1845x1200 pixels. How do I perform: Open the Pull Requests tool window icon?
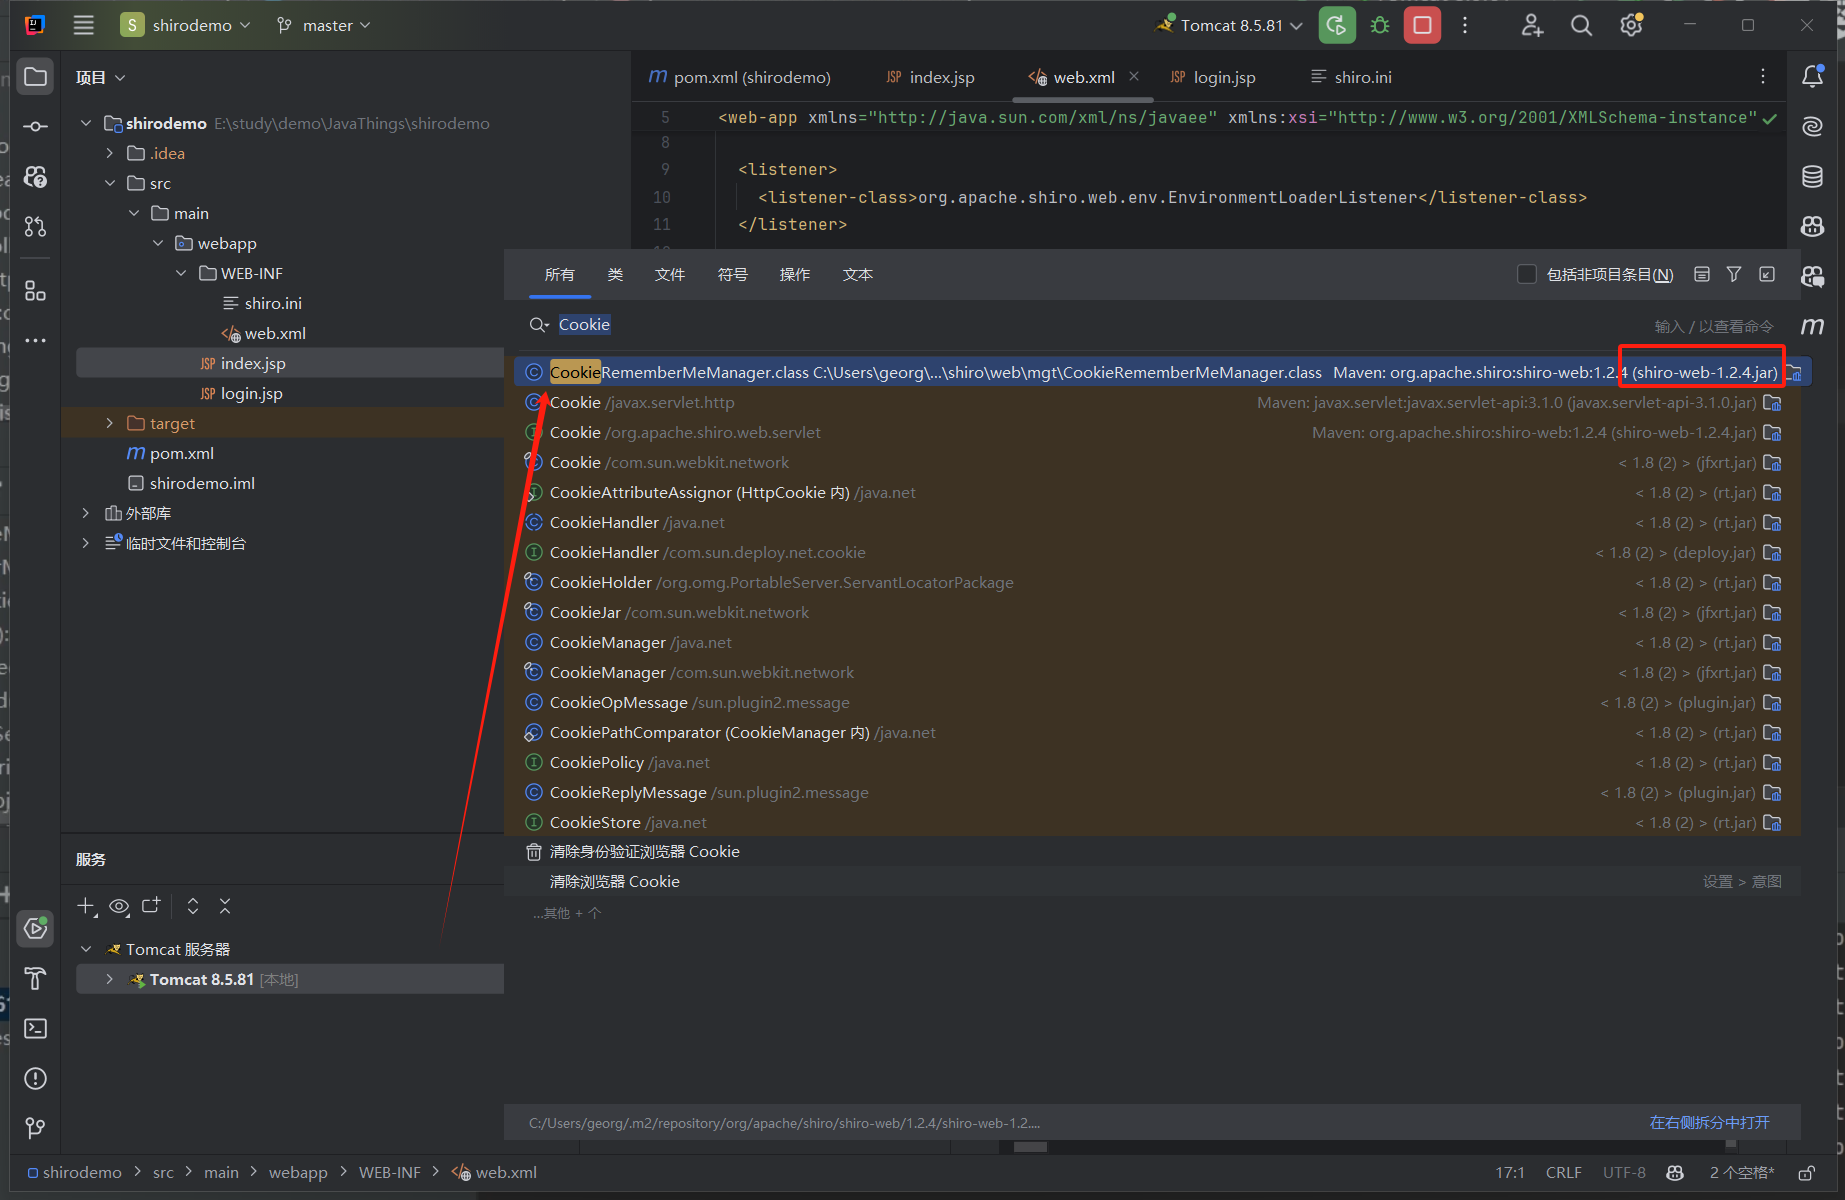(x=35, y=226)
